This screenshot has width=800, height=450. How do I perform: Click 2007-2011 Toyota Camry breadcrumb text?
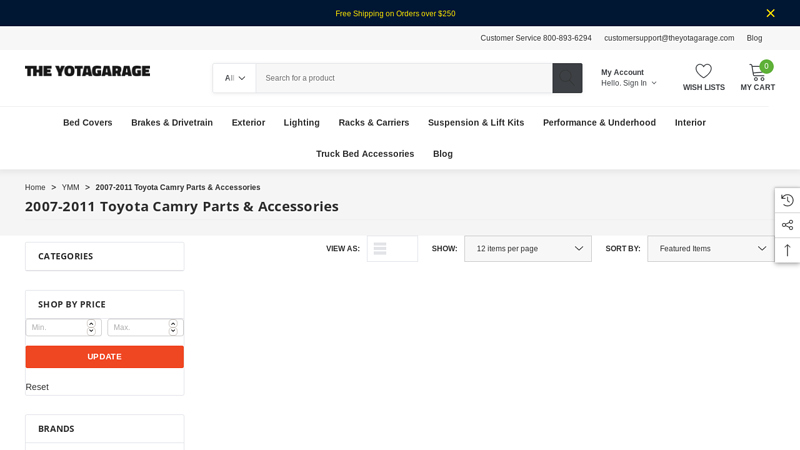(x=178, y=187)
